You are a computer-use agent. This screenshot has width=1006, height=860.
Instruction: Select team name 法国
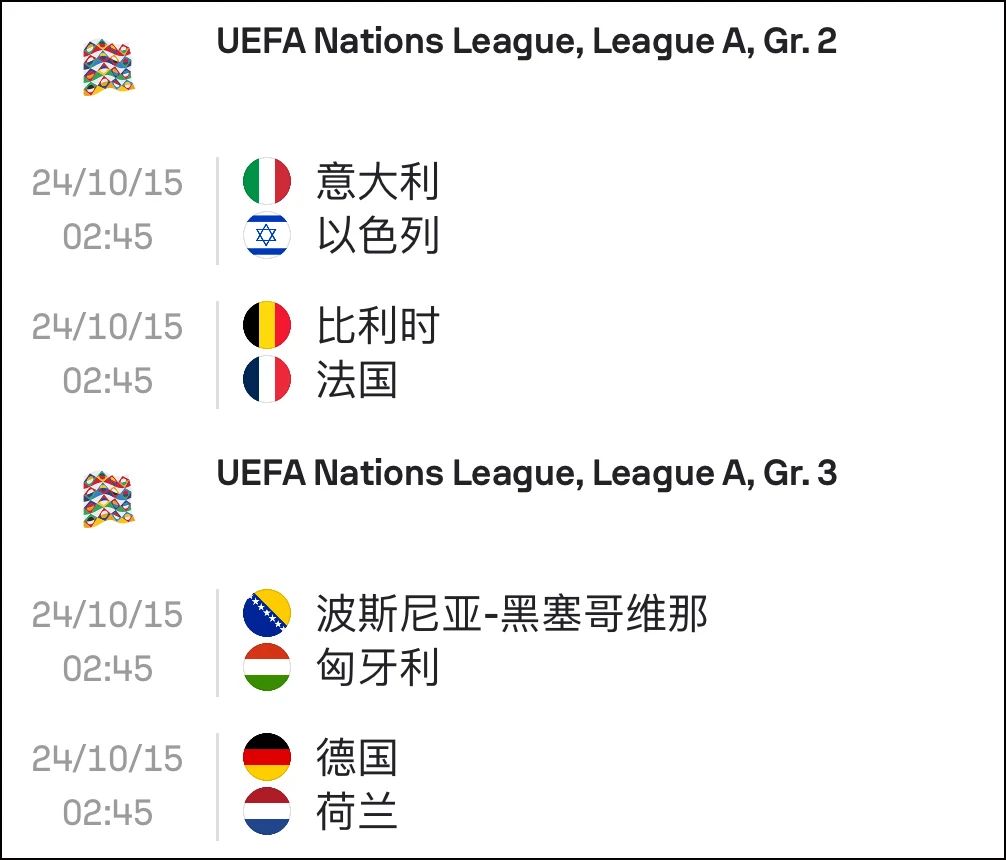tap(357, 379)
